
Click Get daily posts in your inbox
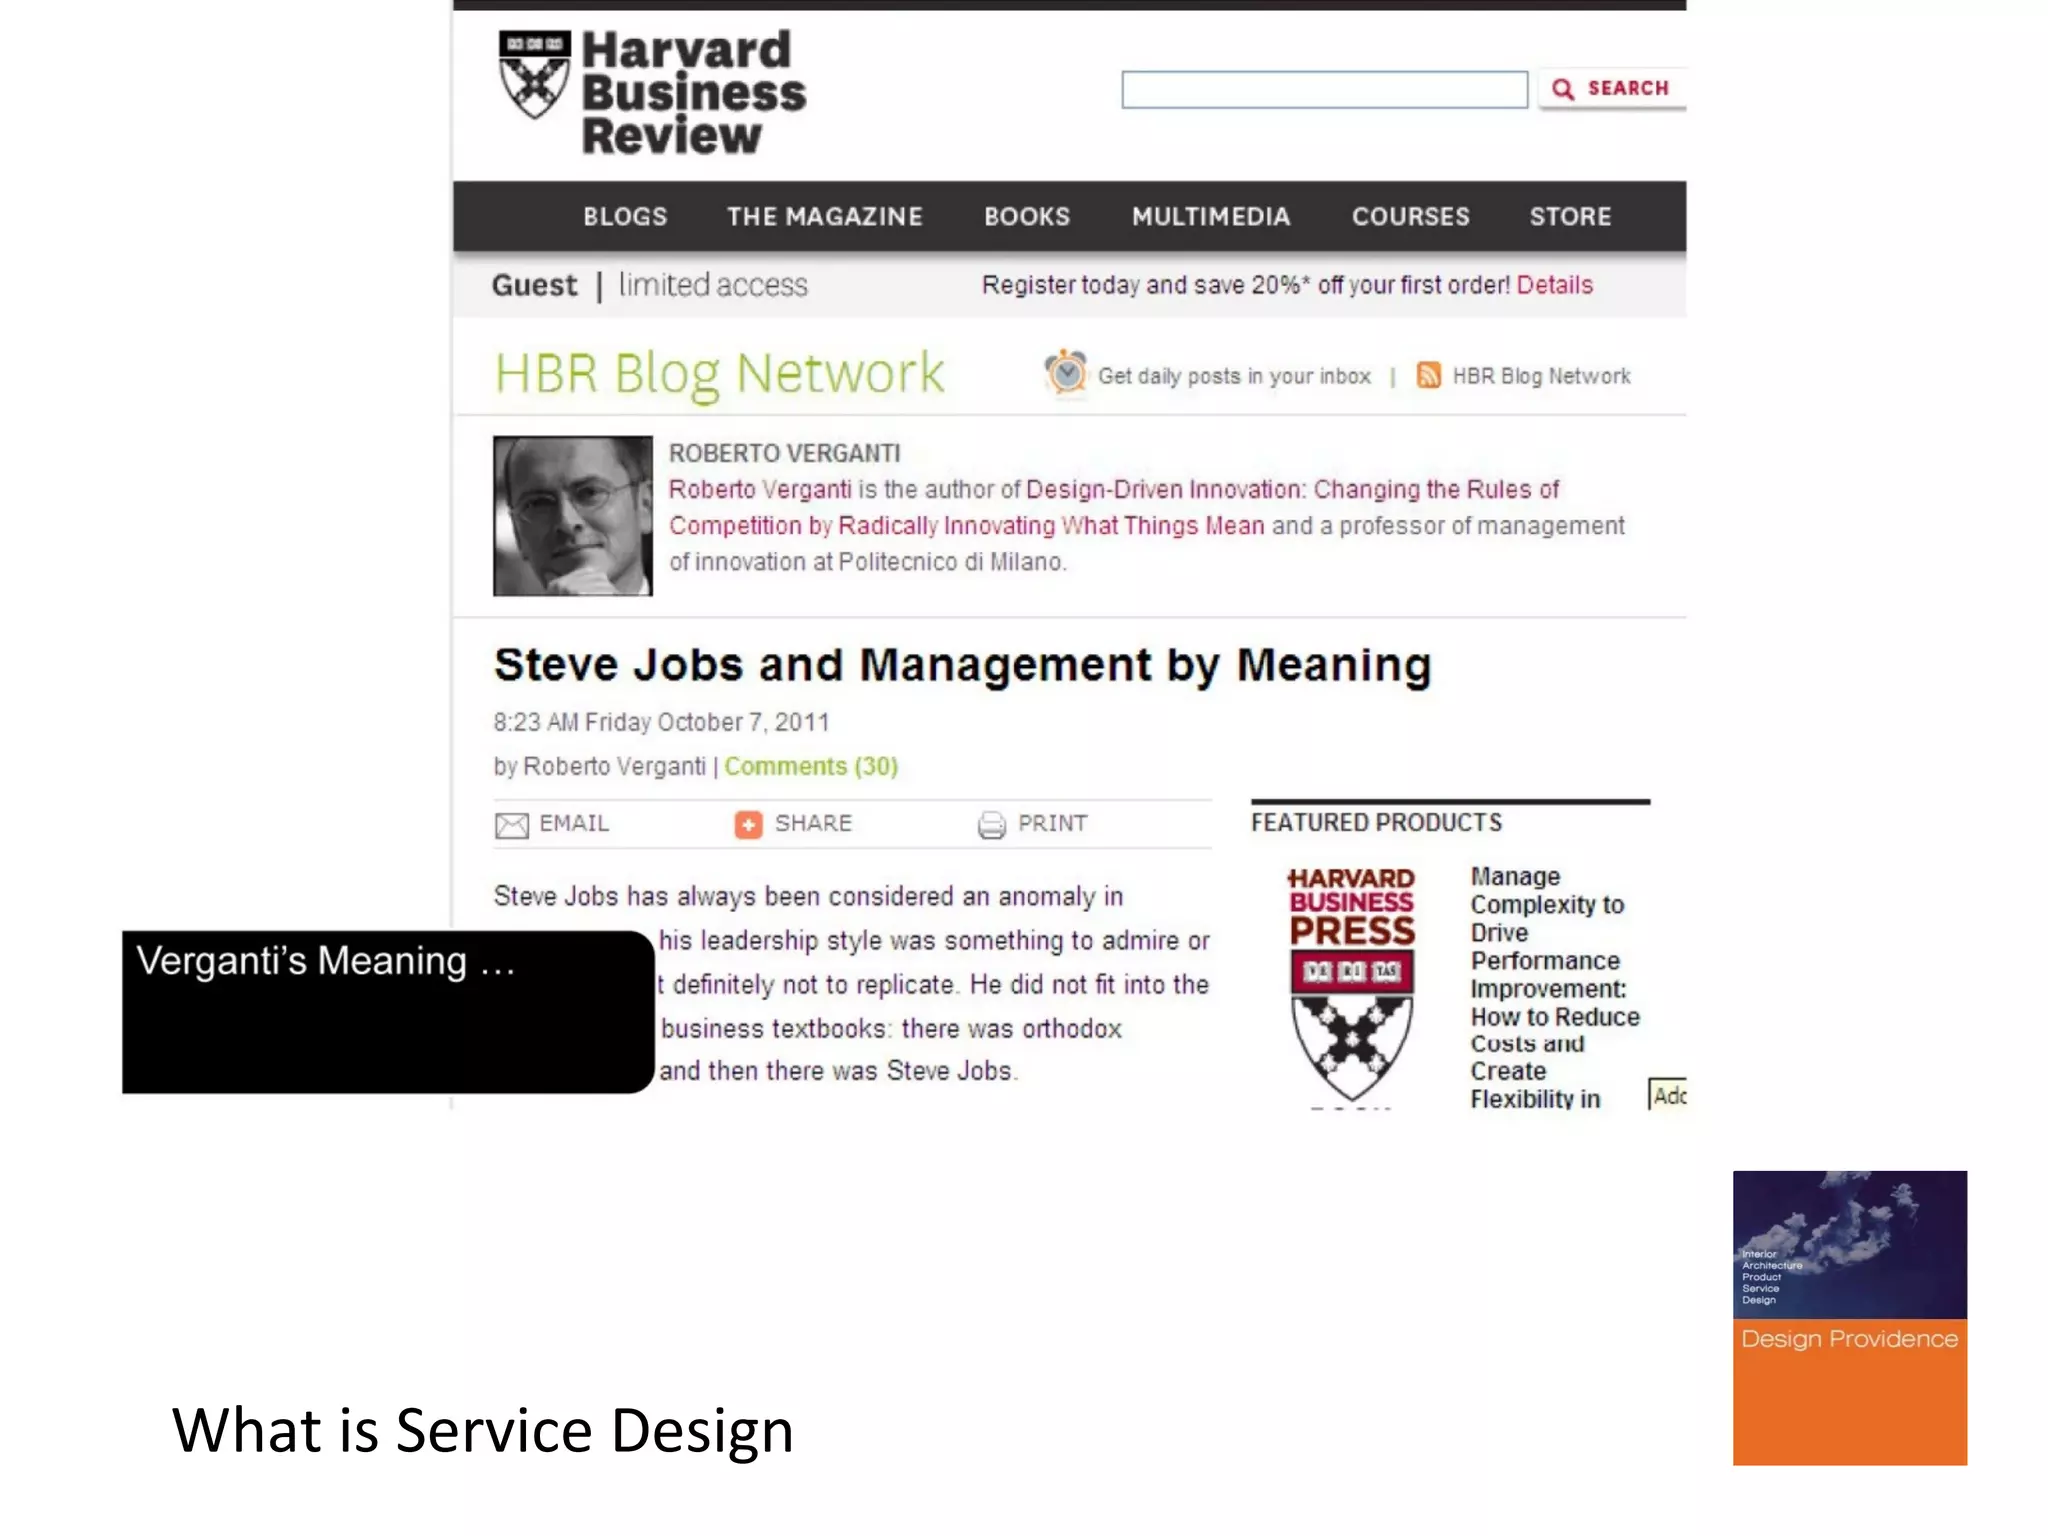pos(1234,377)
